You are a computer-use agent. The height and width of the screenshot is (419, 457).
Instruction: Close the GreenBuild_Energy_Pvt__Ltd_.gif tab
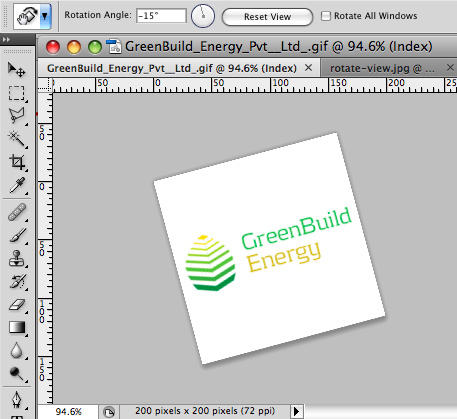(309, 68)
